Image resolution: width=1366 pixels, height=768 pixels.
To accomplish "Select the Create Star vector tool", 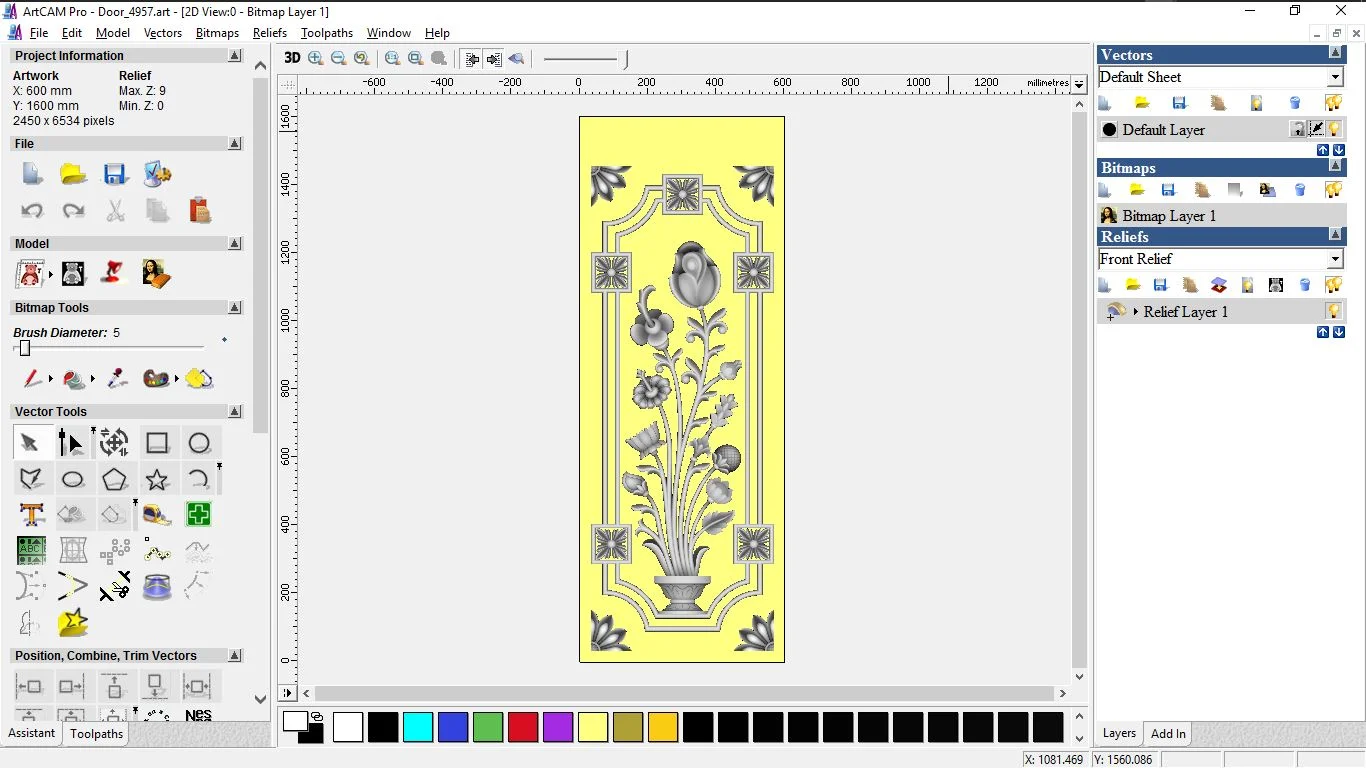I will point(157,479).
